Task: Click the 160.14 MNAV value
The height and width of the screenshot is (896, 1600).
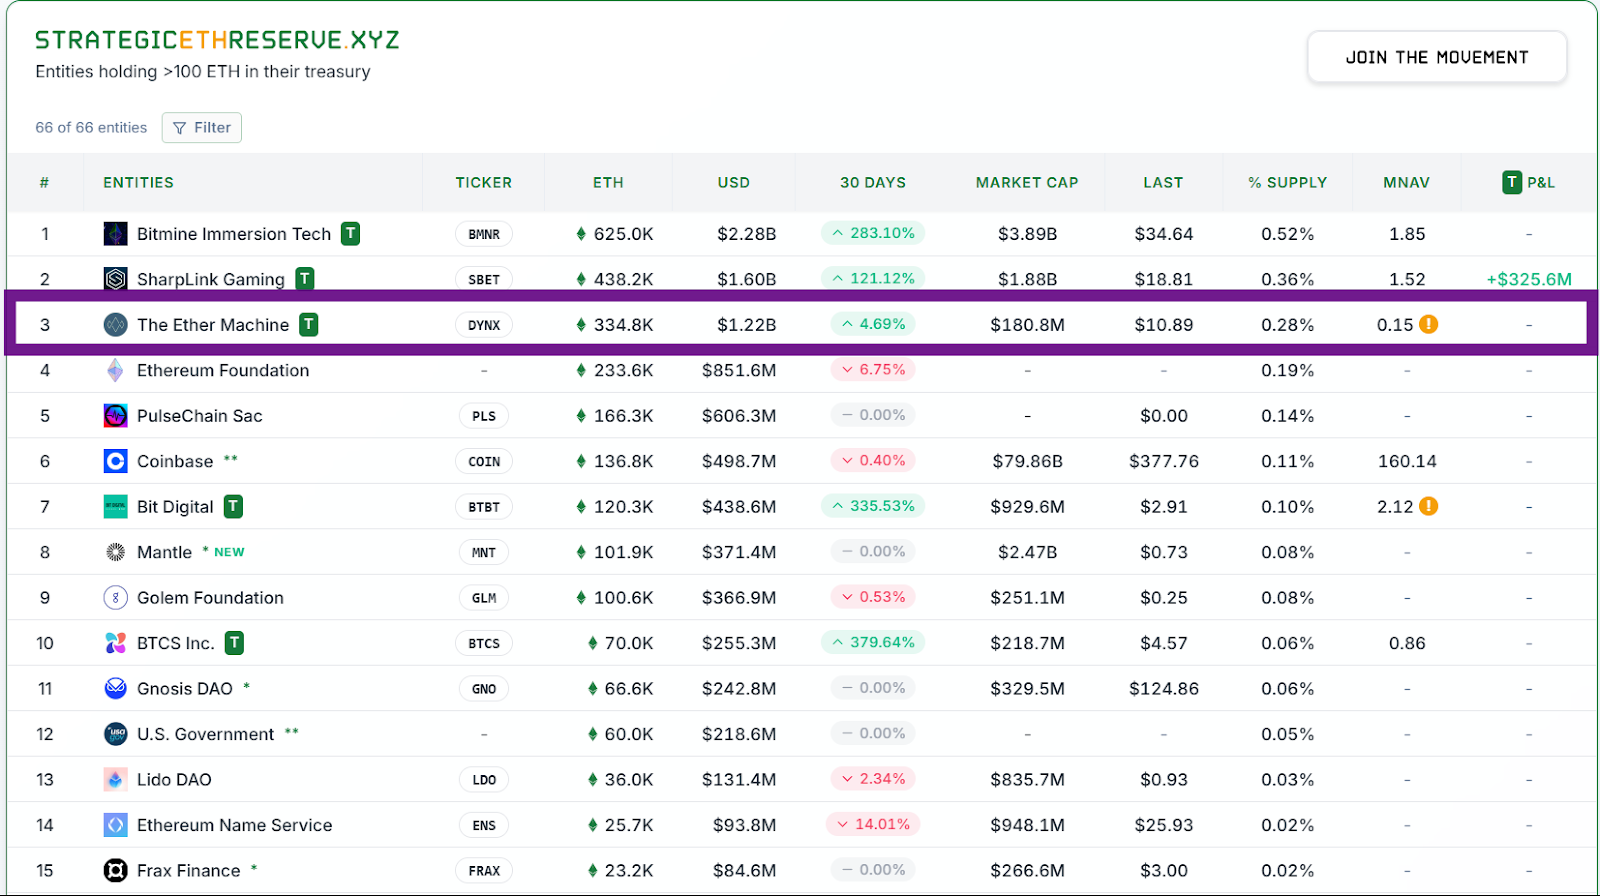Action: point(1407,461)
